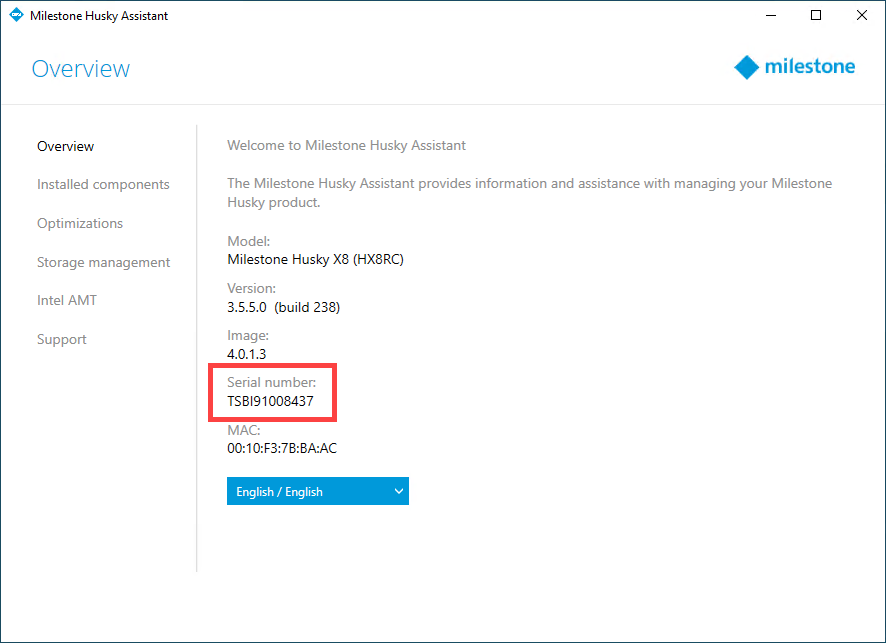Click the serial number value TSBI91008437
The height and width of the screenshot is (643, 886).
(270, 401)
